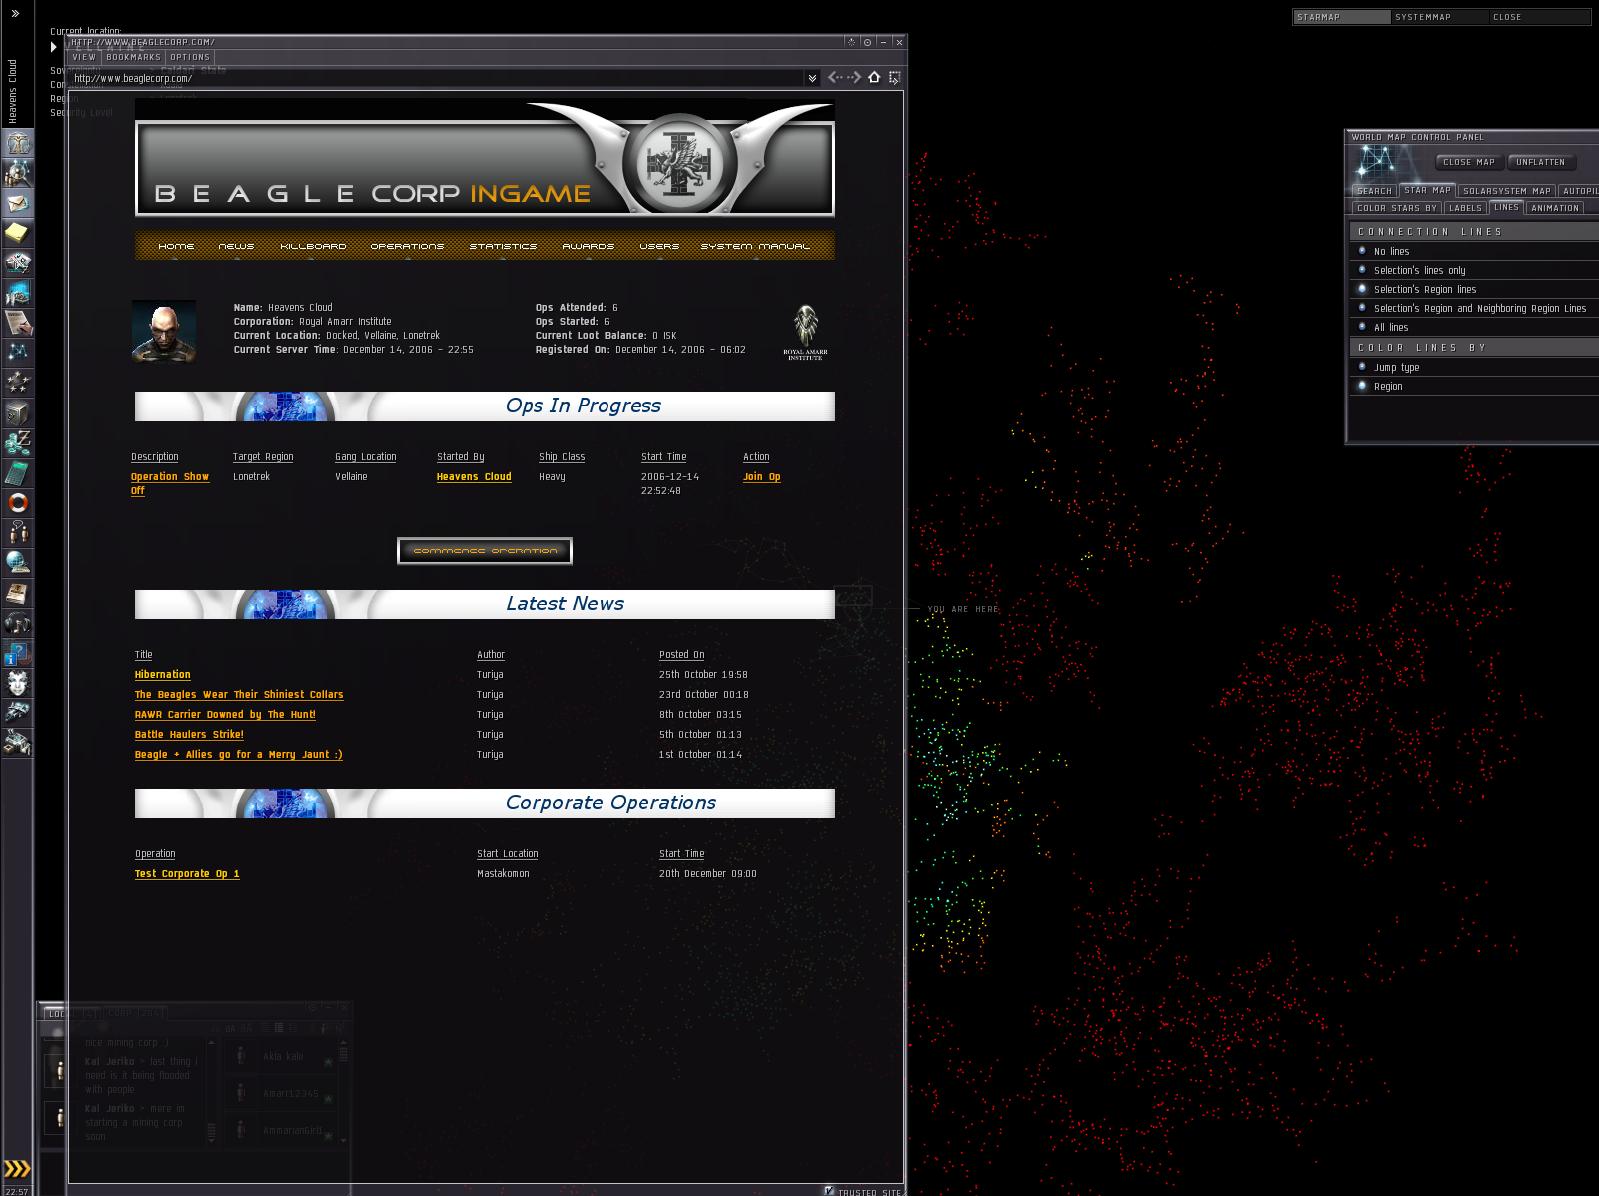
Task: Open RAWR Carrier Downed by The Hunt! article
Action: 225,715
